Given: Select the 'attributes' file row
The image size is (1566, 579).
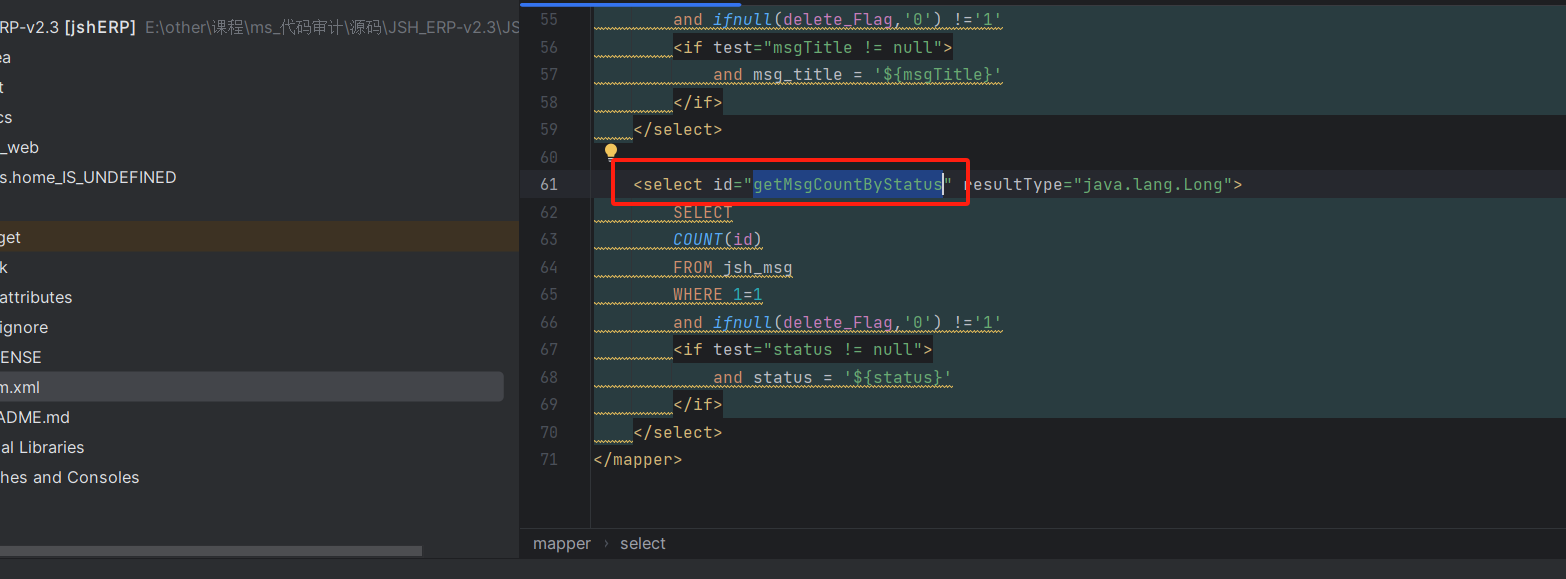Looking at the screenshot, I should click(x=251, y=297).
